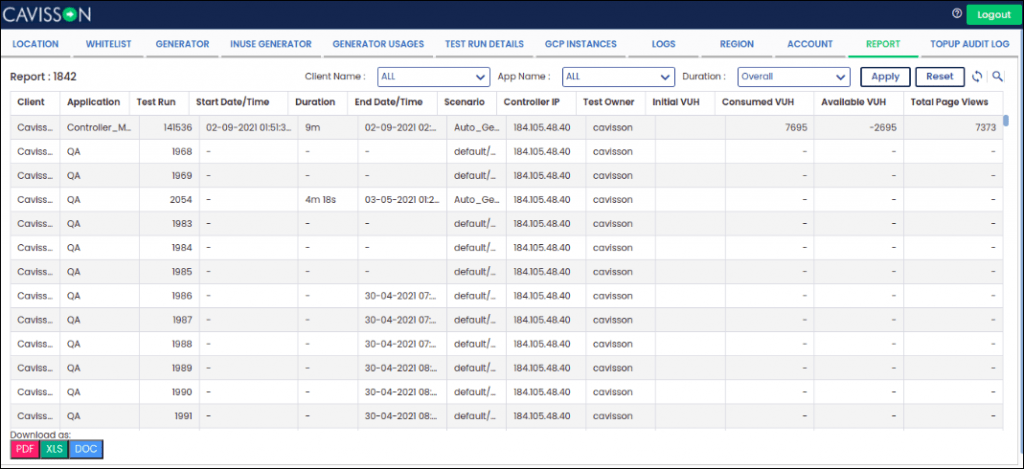Reset the report filters
Viewport: 1024px width, 469px height.
pyautogui.click(x=940, y=76)
